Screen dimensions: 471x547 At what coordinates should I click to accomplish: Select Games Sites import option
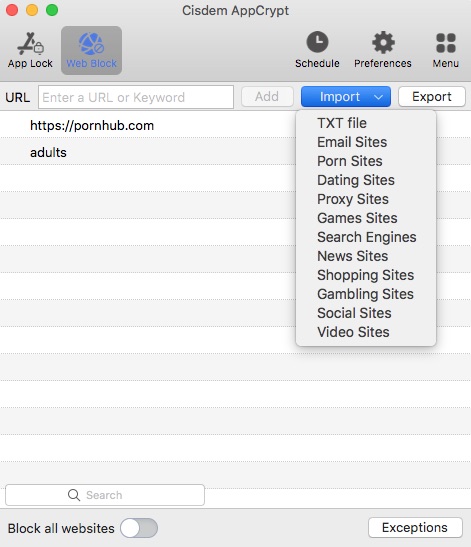(357, 218)
